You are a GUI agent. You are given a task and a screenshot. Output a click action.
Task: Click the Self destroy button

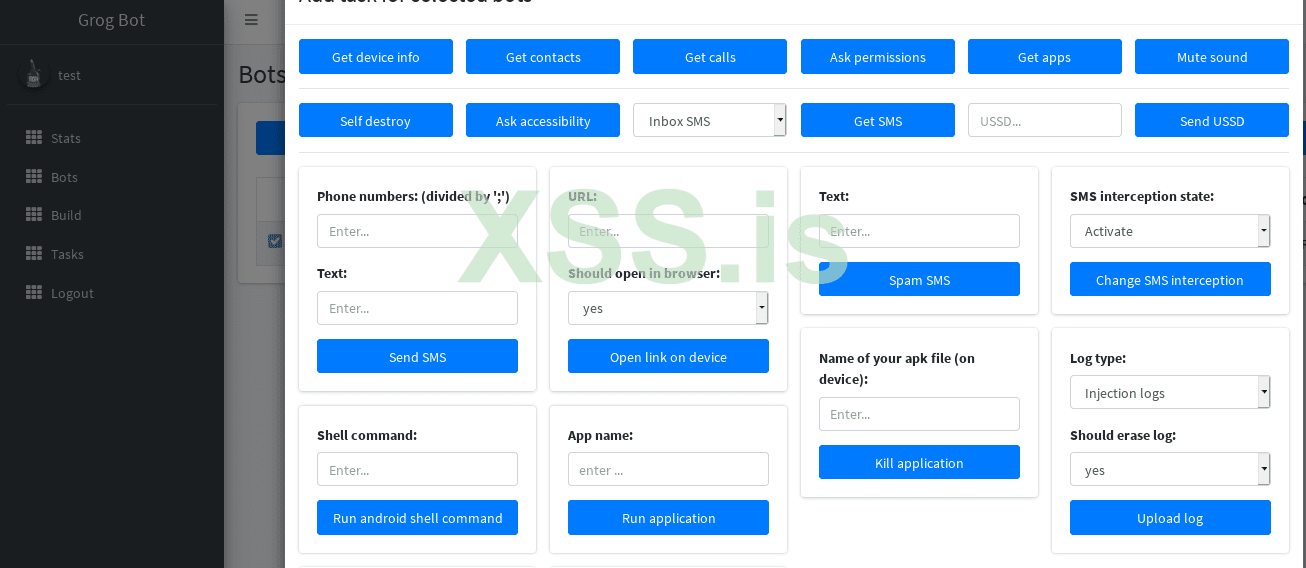pyautogui.click(x=376, y=120)
